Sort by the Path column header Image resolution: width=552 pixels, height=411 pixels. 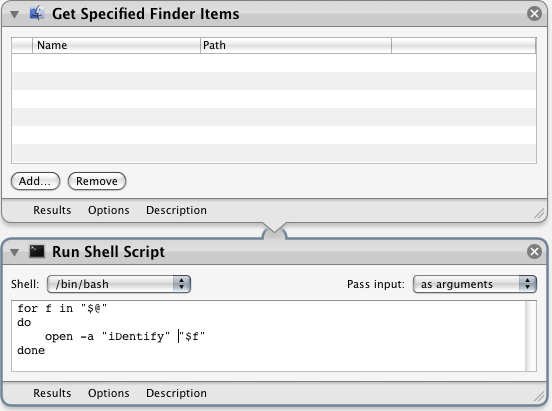[296, 45]
